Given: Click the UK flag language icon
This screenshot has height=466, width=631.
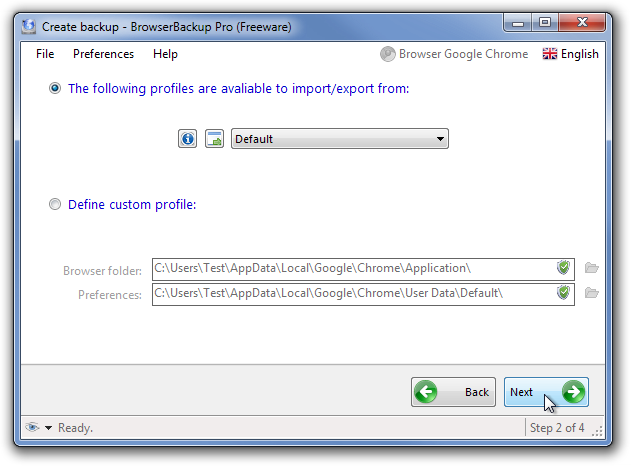Looking at the screenshot, I should pyautogui.click(x=550, y=54).
